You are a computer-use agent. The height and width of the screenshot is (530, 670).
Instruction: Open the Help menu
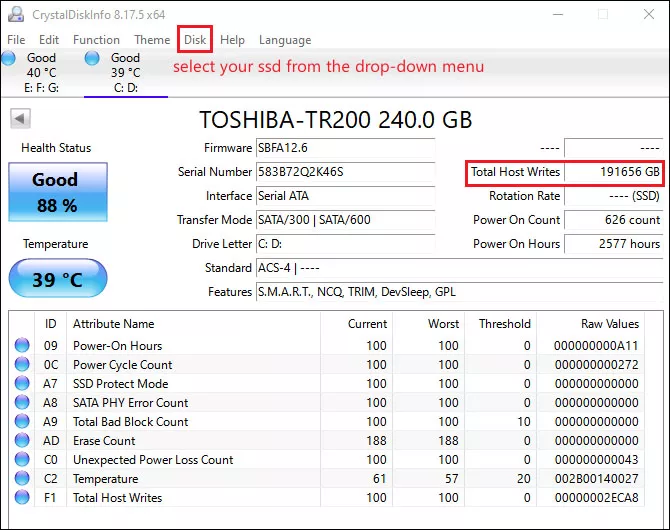tap(232, 40)
